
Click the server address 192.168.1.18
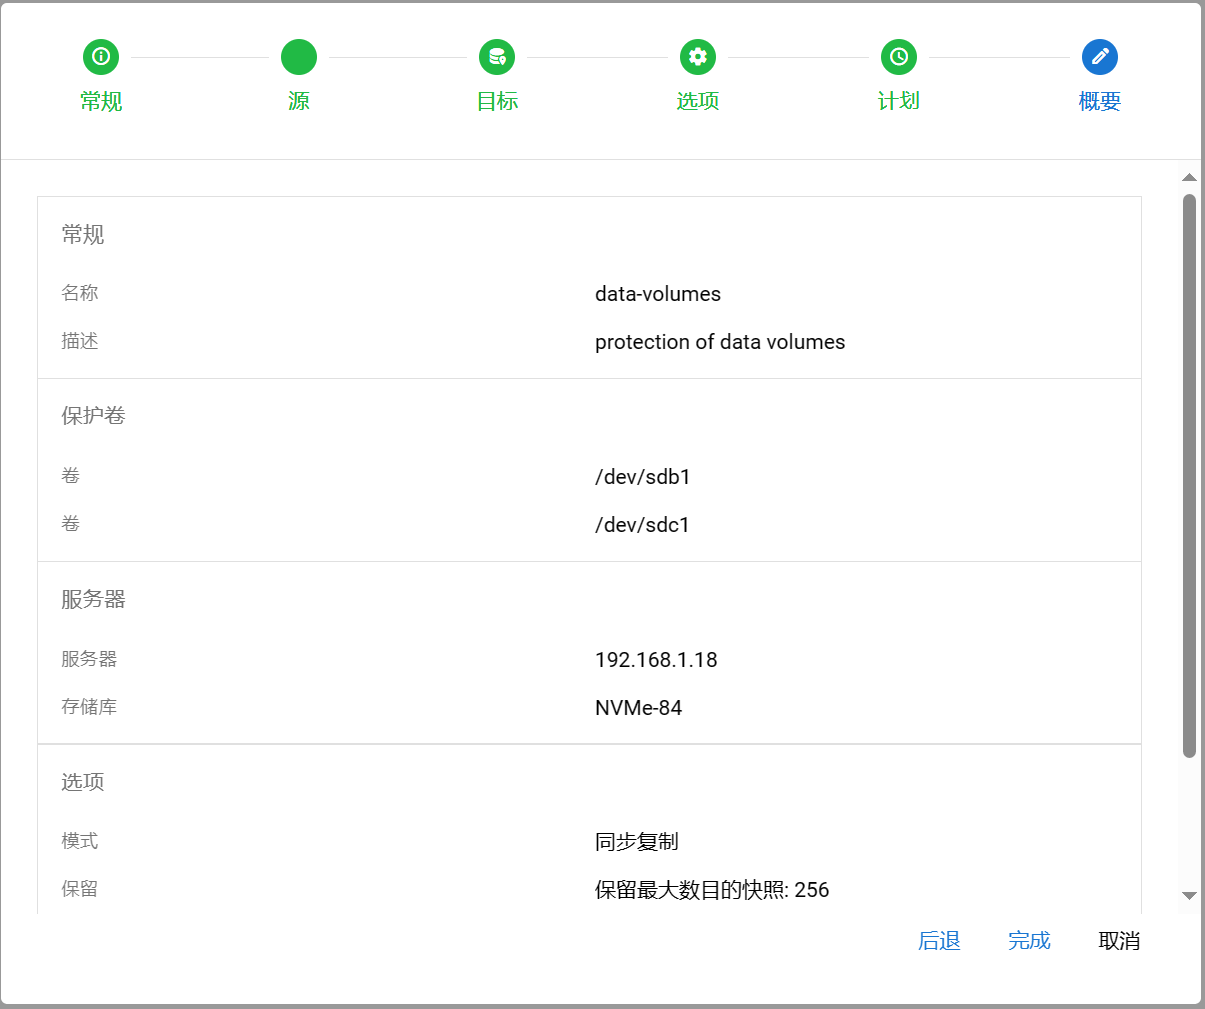click(656, 660)
